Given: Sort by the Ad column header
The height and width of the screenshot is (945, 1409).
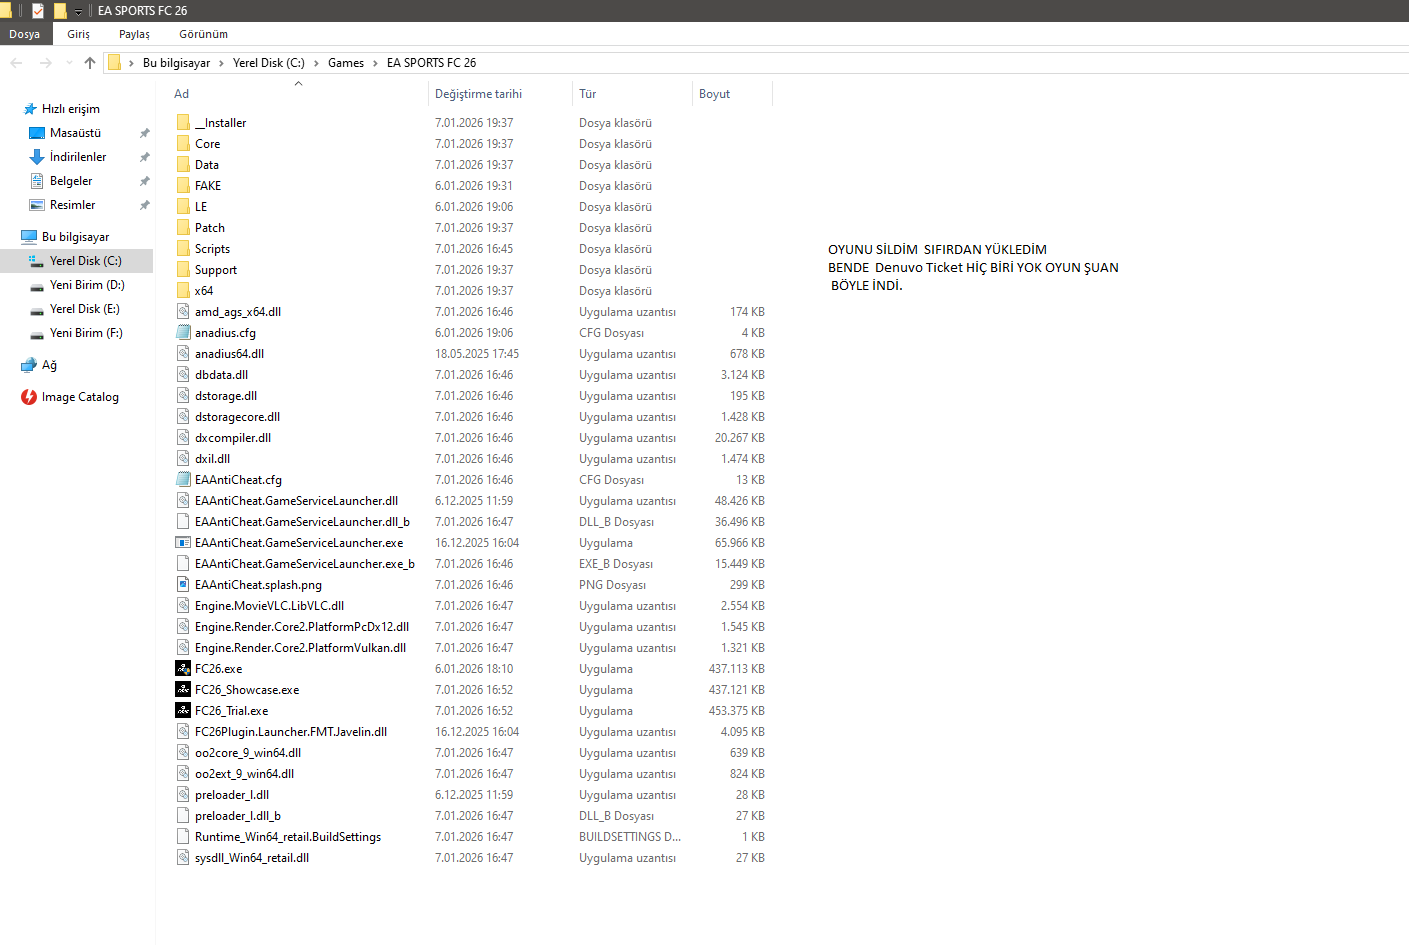Looking at the screenshot, I should click(181, 94).
